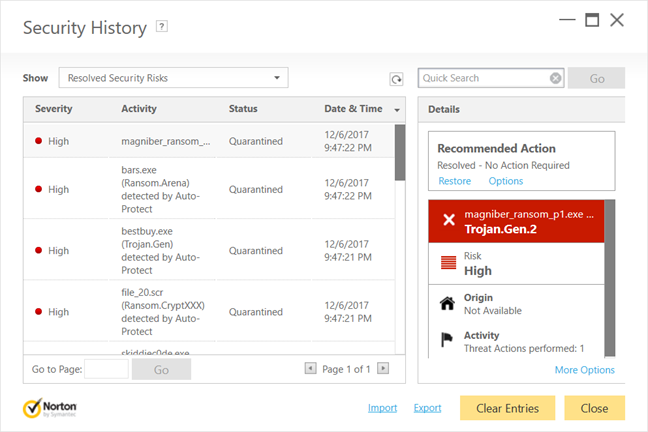This screenshot has height=432, width=648.
Task: Click red severity dot of file_20.scr row
Action: tap(38, 311)
